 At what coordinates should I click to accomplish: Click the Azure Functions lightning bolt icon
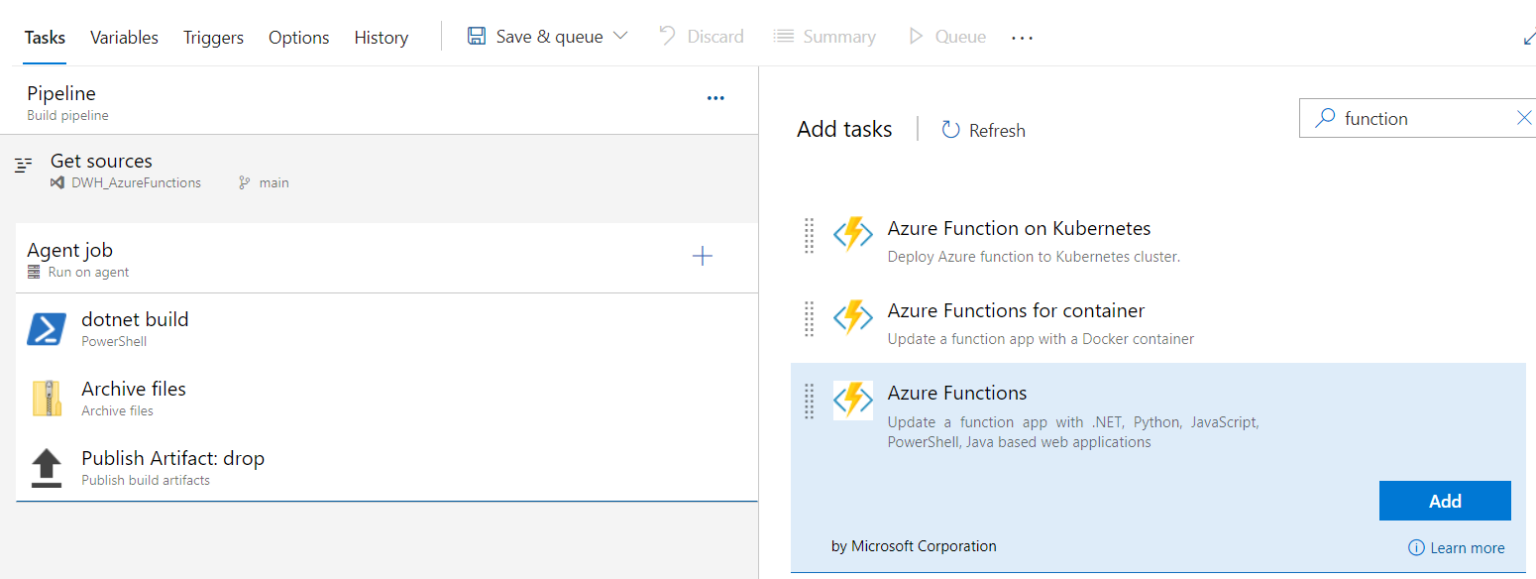pyautogui.click(x=853, y=401)
